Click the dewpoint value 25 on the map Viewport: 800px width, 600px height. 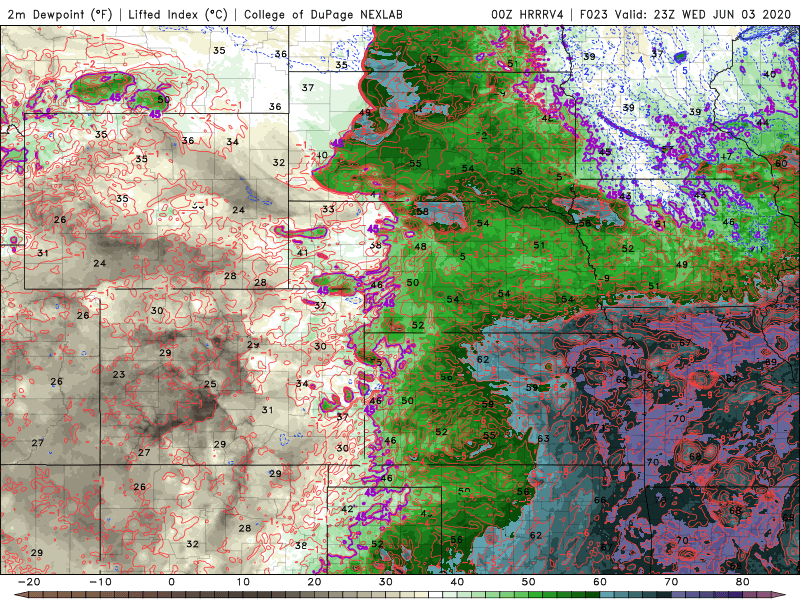[210, 384]
